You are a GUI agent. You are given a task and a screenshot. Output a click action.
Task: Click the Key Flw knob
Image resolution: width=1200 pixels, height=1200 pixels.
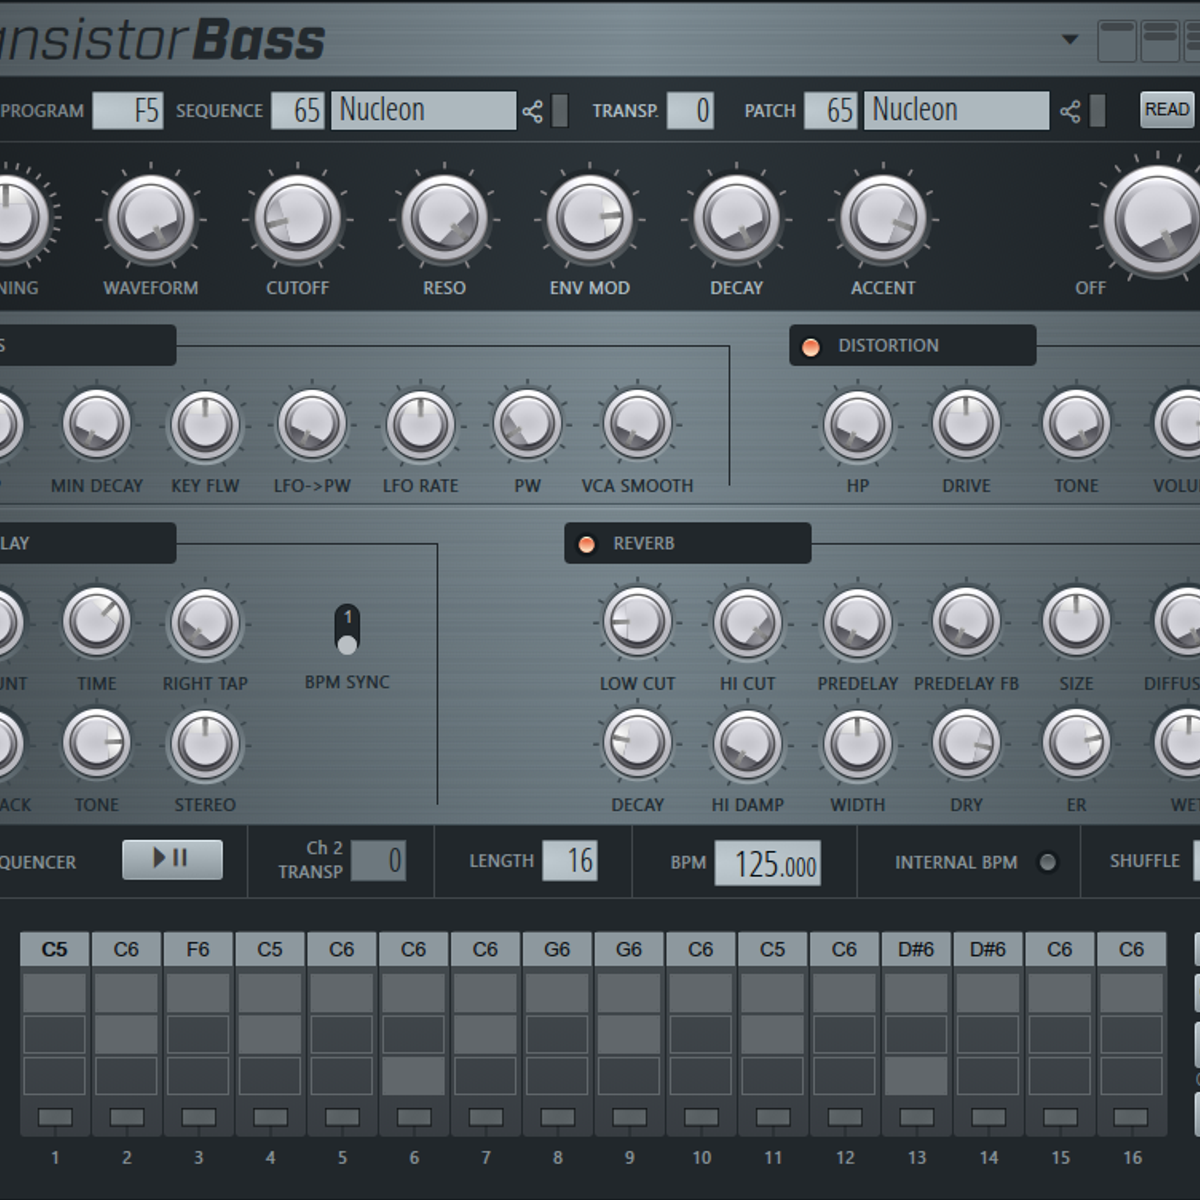pos(205,425)
